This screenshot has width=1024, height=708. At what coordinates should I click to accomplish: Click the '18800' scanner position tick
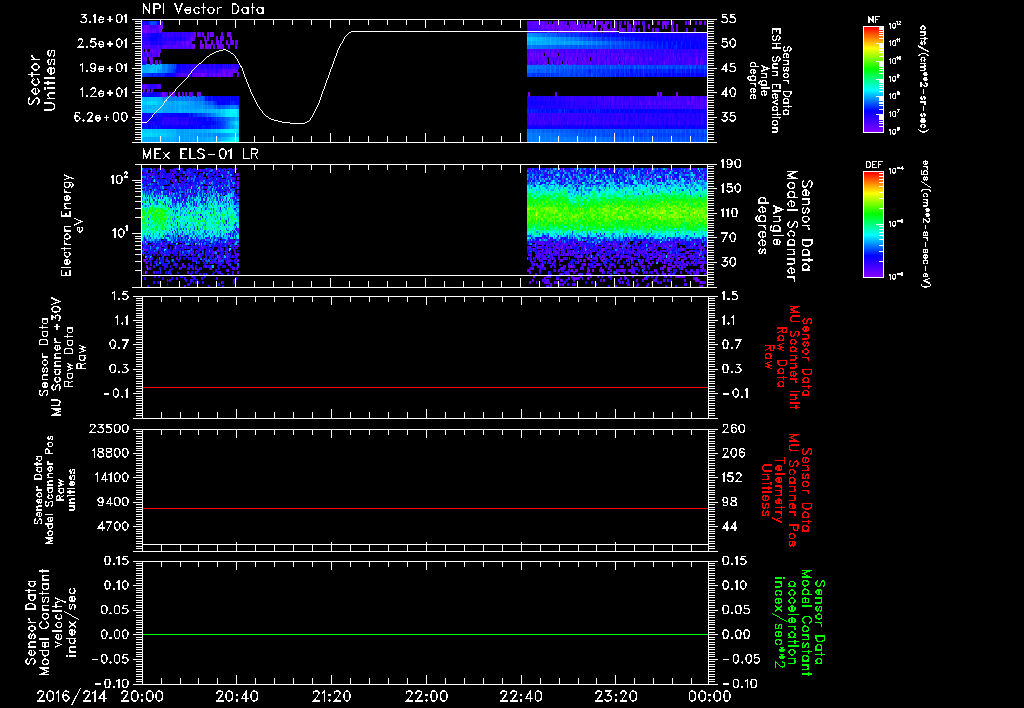[110, 453]
